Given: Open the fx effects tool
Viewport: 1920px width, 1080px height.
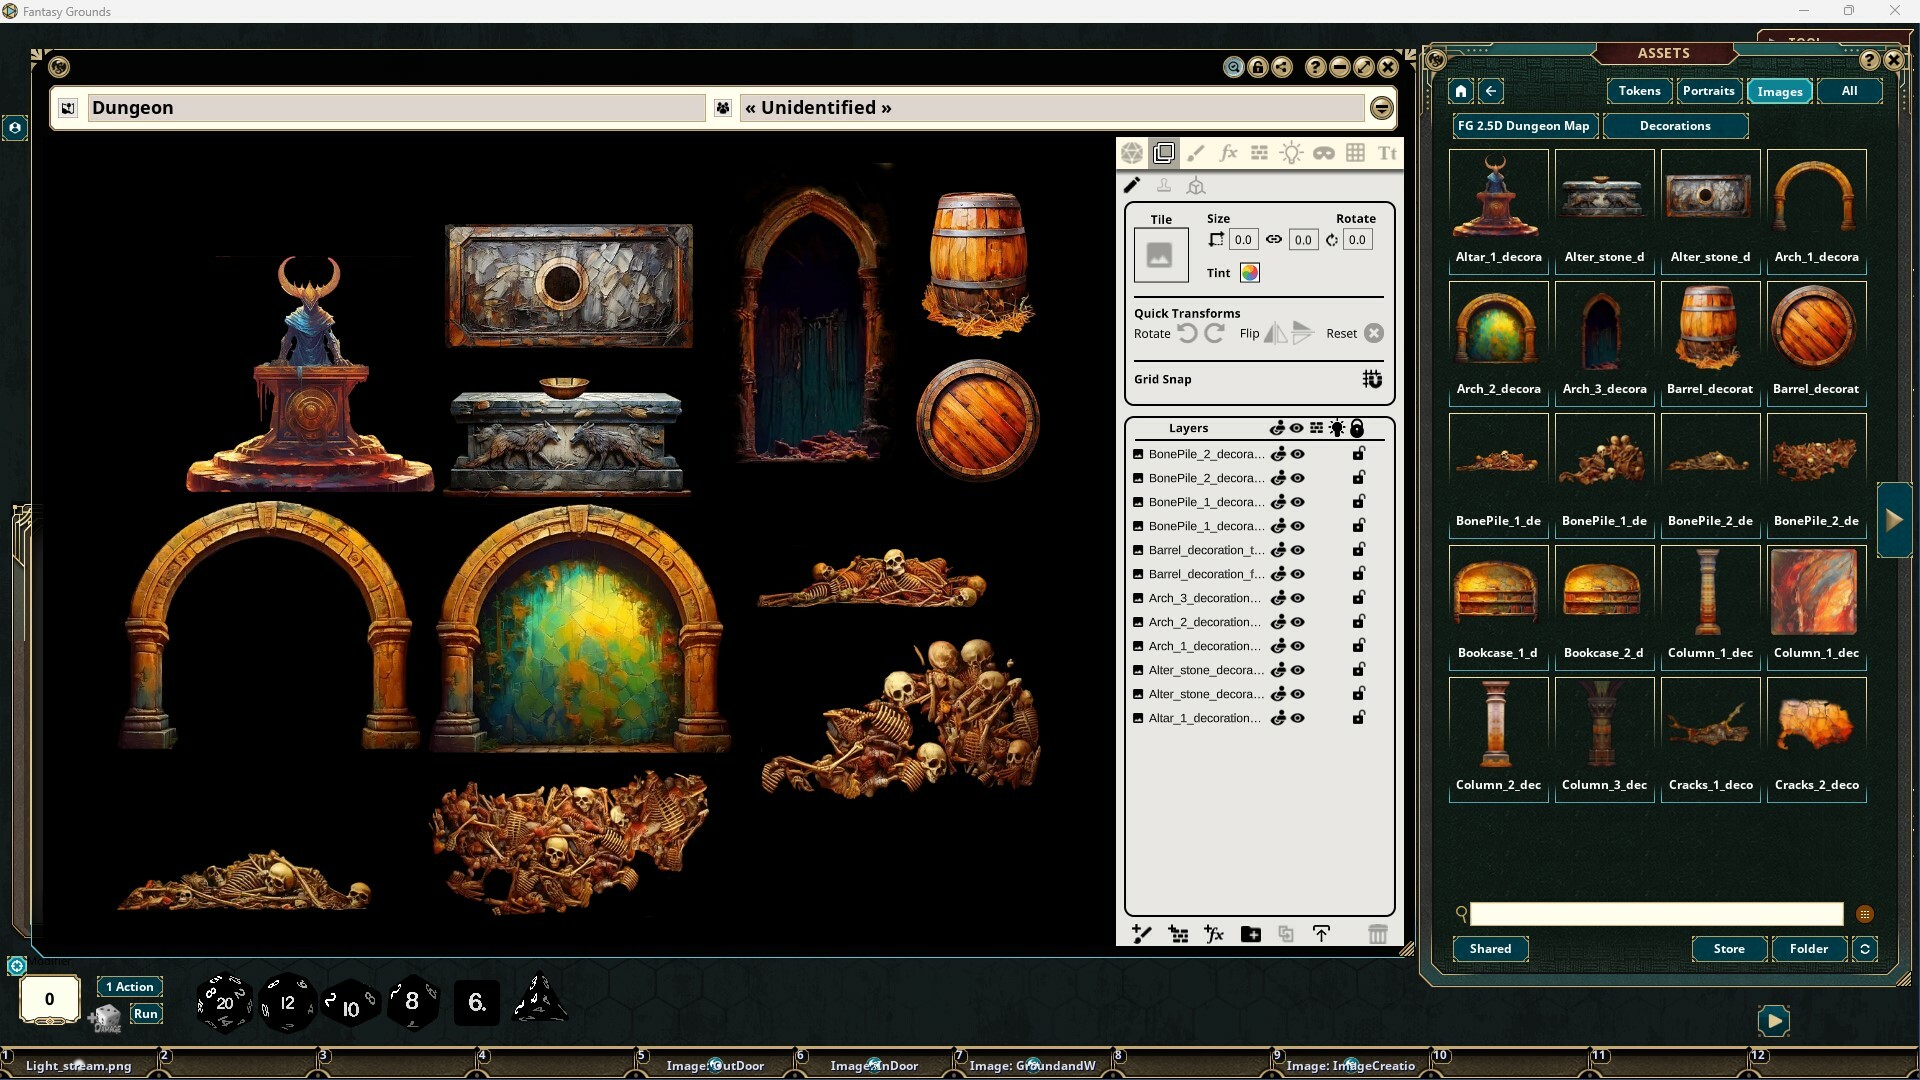Looking at the screenshot, I should tap(1228, 152).
